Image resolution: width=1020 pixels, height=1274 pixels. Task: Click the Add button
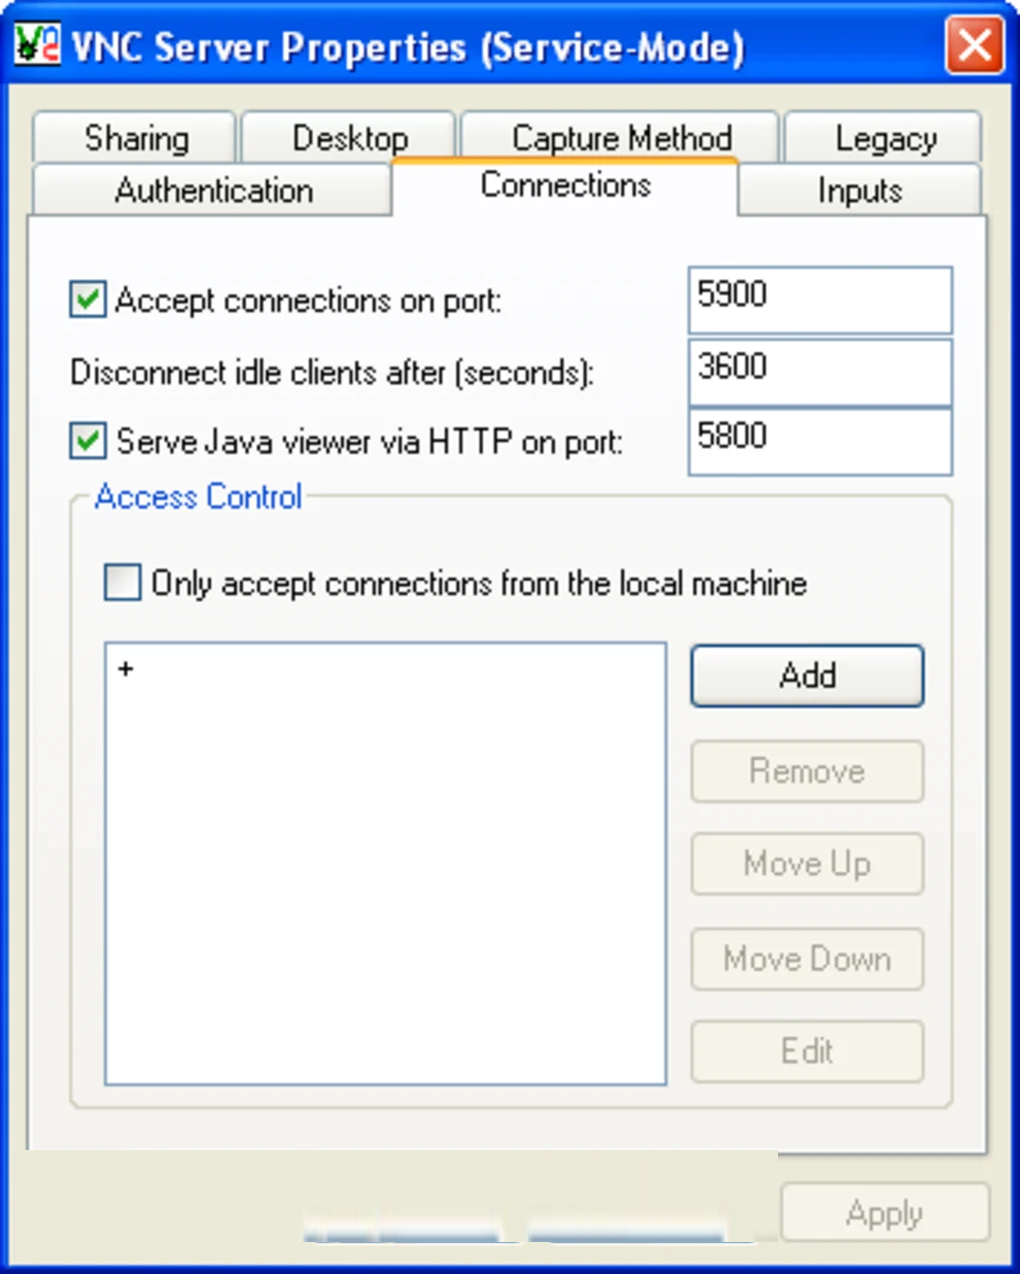807,675
